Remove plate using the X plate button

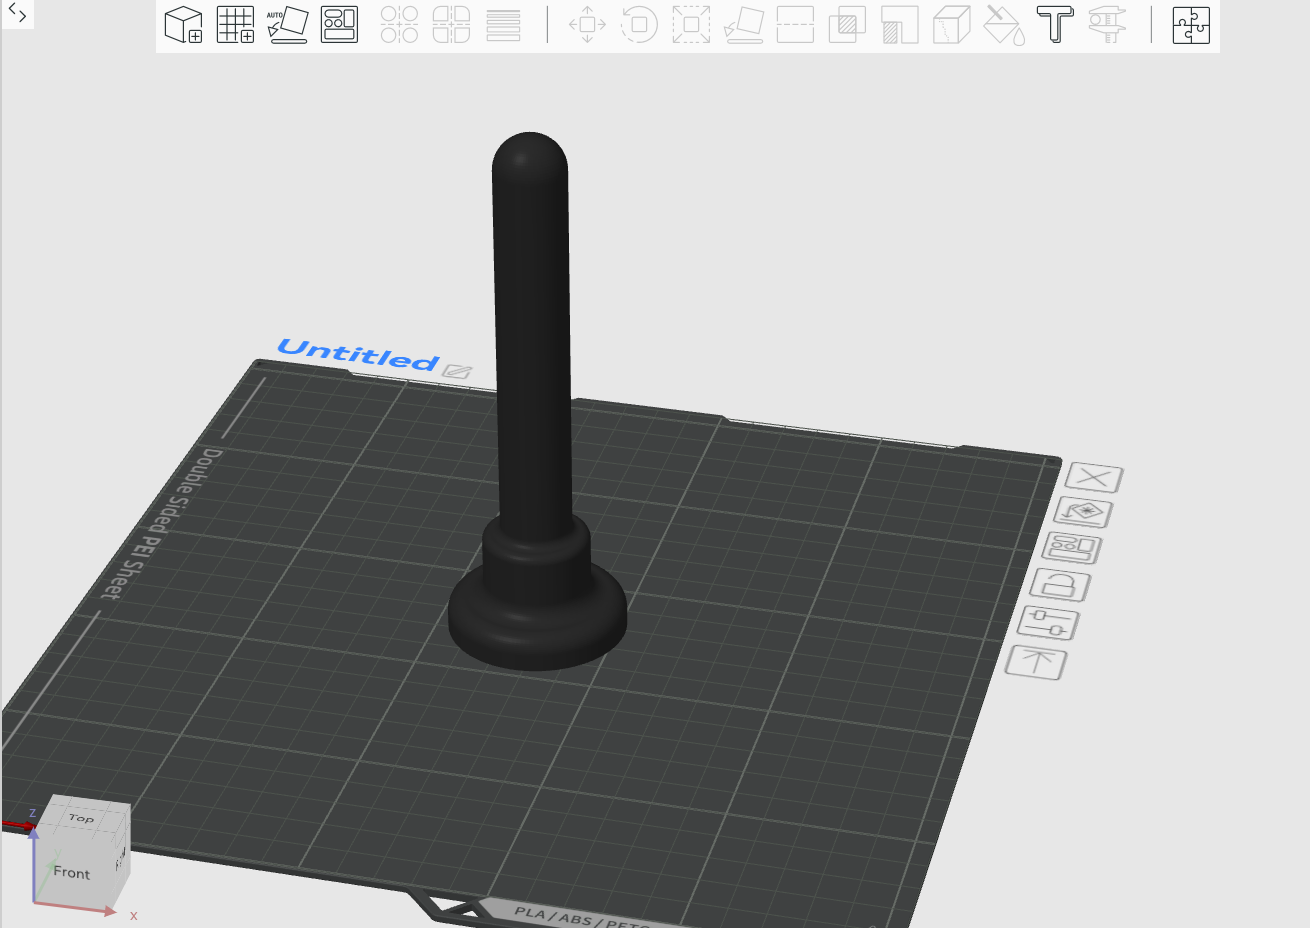(1094, 478)
